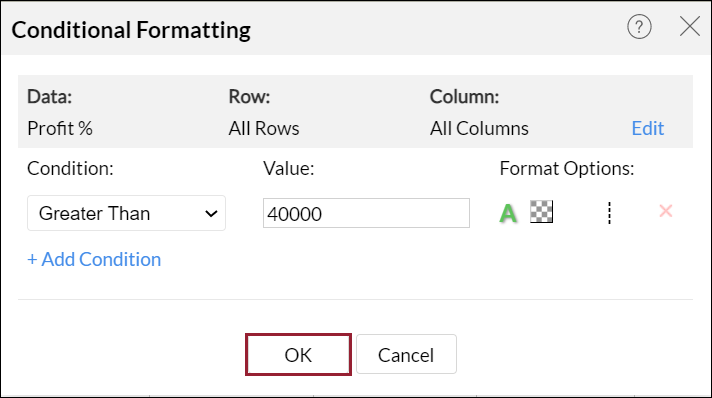Click the All Rows value text
Image resolution: width=712 pixels, height=398 pixels.
tap(264, 129)
